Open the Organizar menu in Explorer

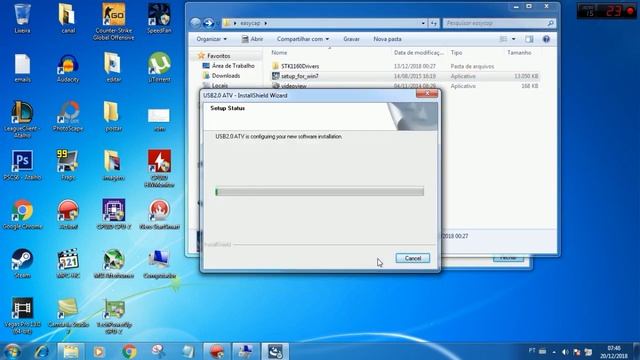click(211, 39)
